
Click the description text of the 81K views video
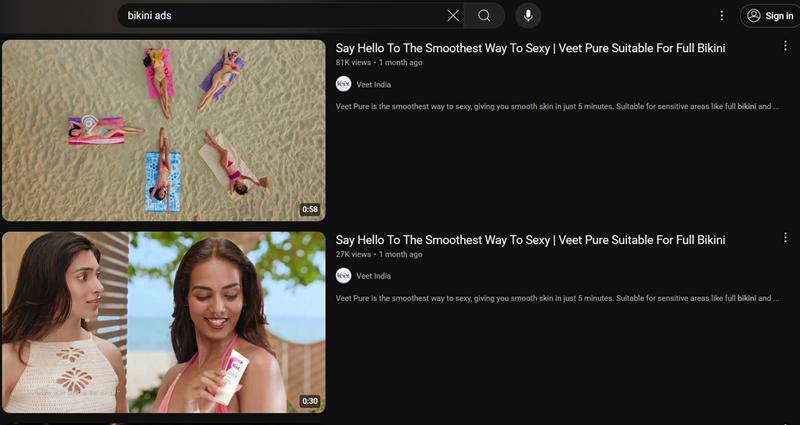(557, 107)
